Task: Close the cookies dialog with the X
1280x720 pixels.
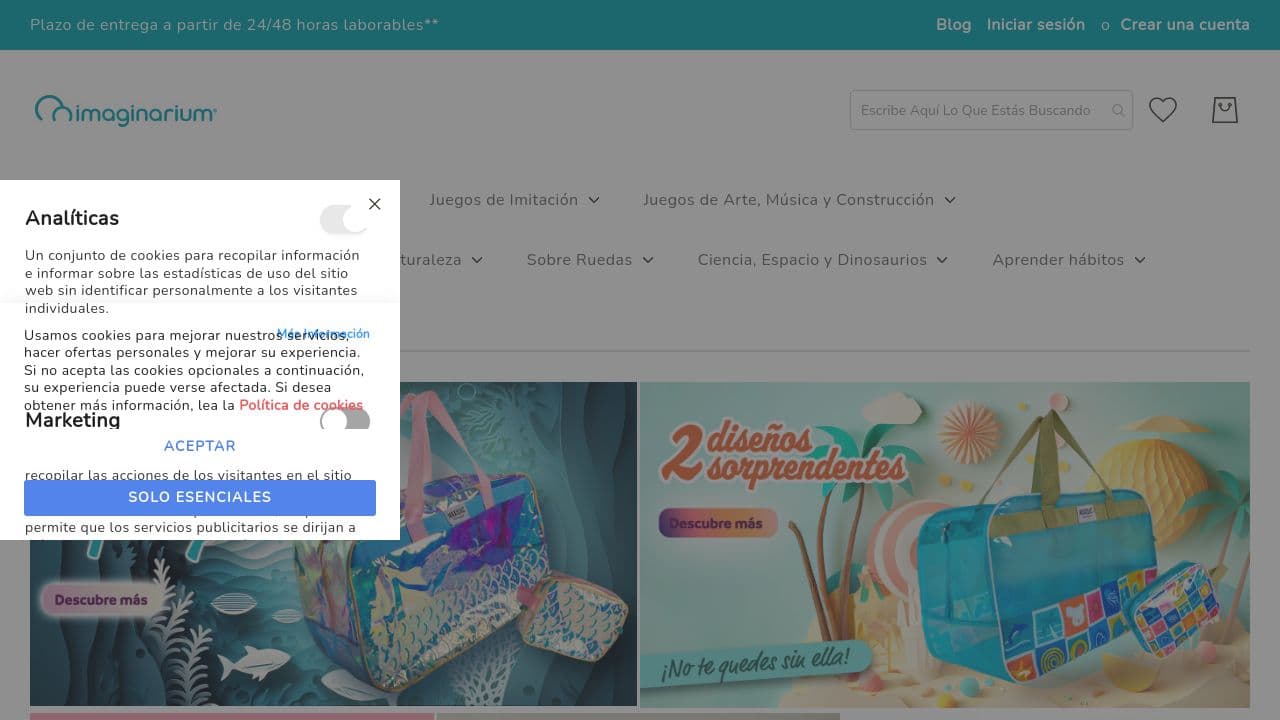Action: [375, 204]
